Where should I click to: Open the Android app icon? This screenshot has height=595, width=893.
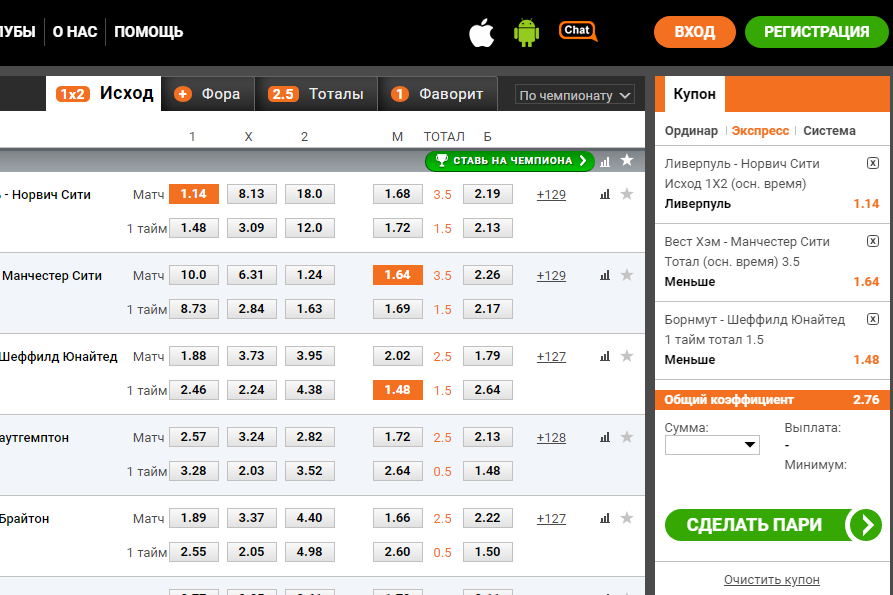[x=526, y=32]
